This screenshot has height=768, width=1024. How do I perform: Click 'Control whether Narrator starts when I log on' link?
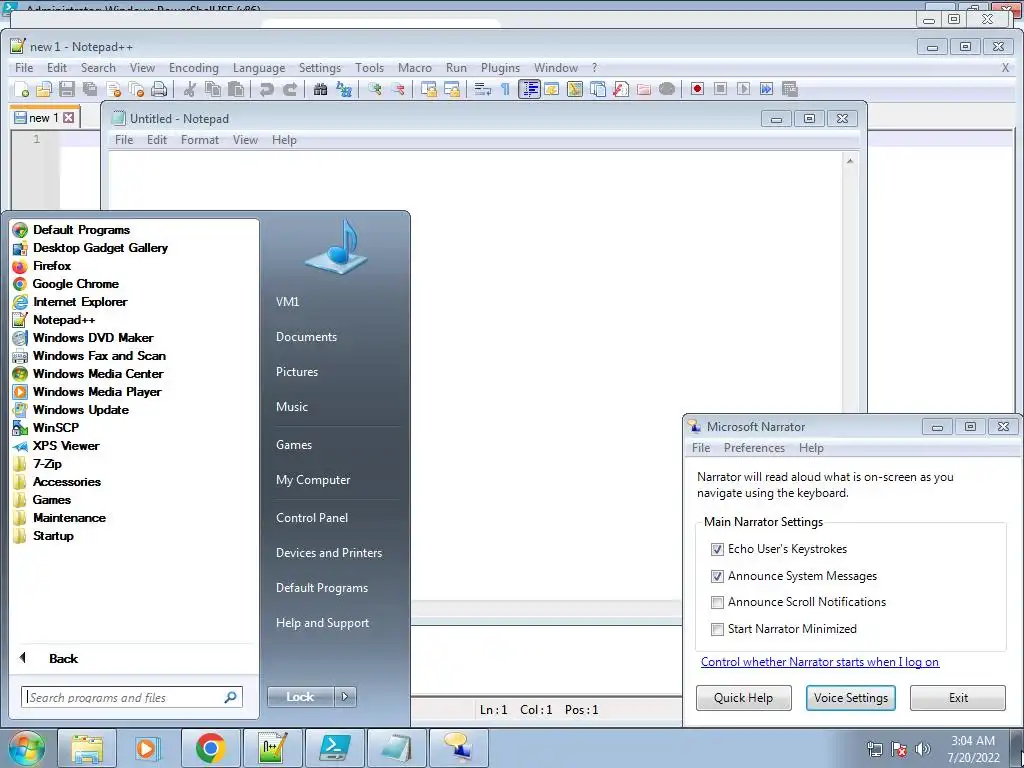point(820,662)
